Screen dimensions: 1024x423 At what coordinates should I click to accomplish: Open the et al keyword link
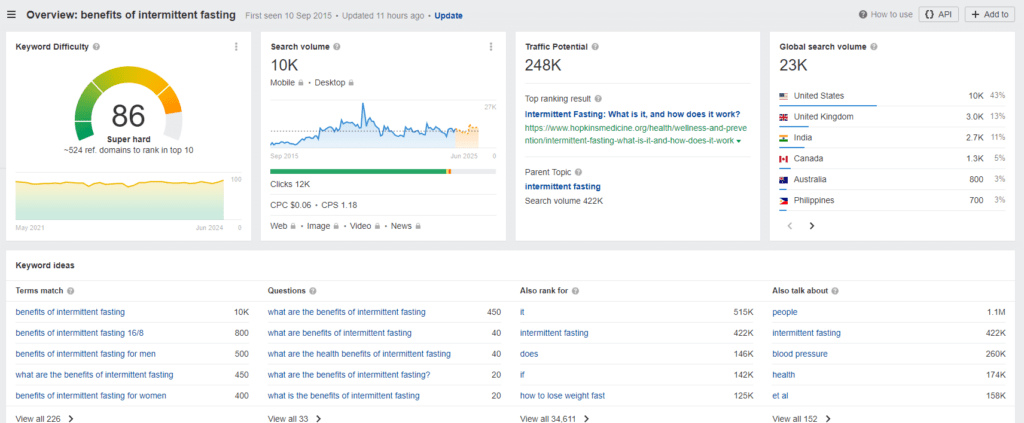point(780,396)
